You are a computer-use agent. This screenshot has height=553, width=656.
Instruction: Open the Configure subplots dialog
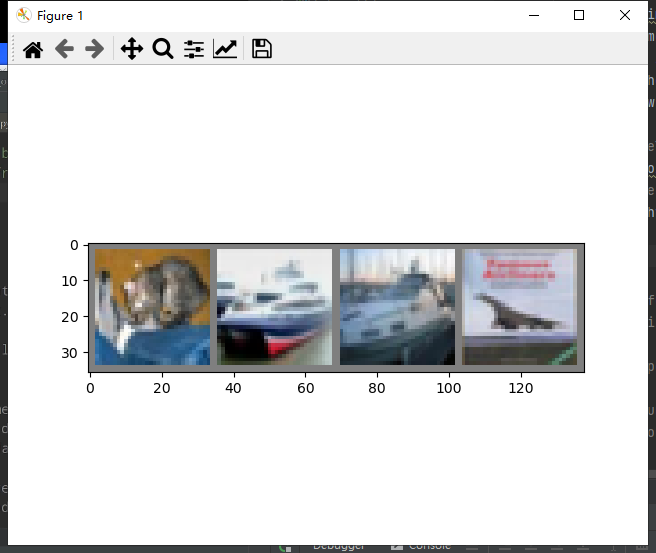click(194, 49)
